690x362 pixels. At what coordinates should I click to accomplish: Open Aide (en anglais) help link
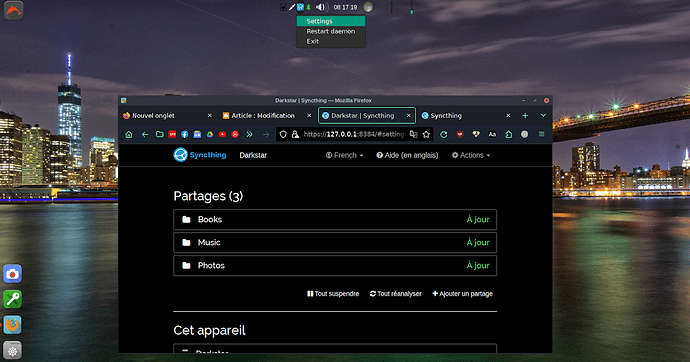407,155
